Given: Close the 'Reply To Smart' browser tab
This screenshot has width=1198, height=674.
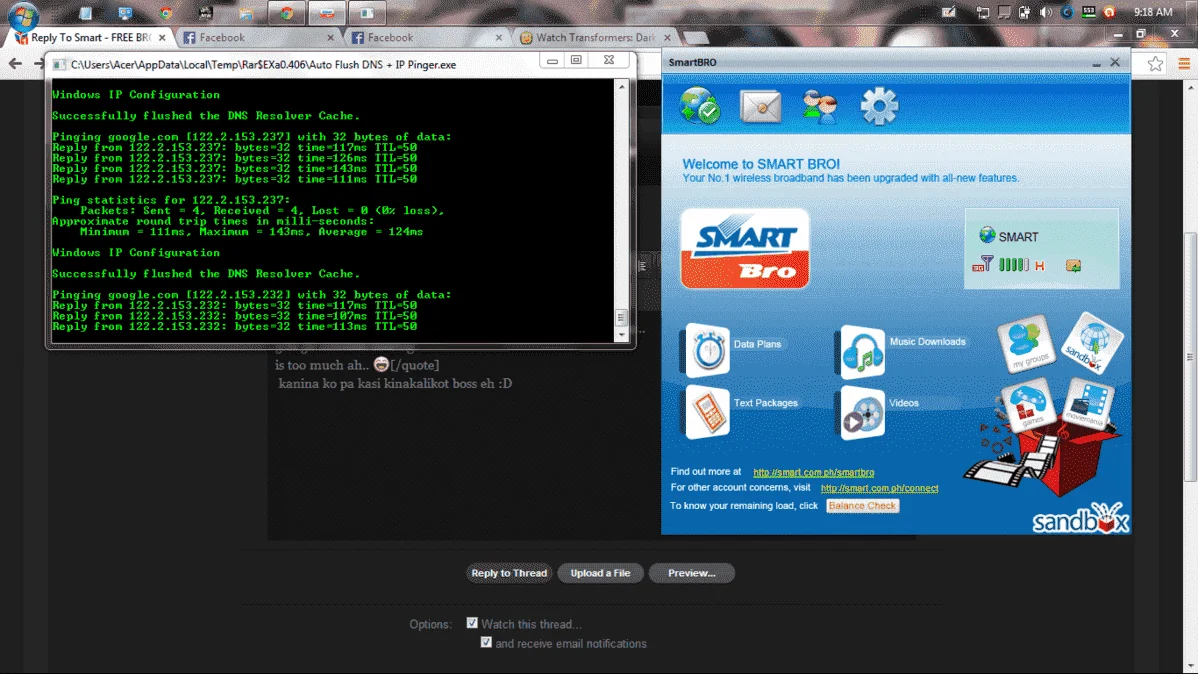Looking at the screenshot, I should [x=162, y=37].
